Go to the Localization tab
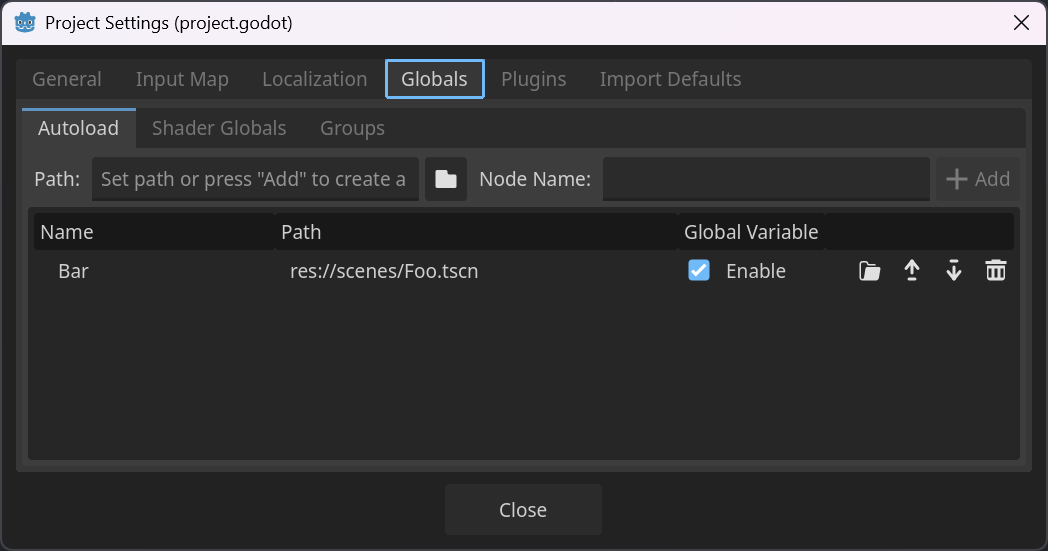This screenshot has width=1048, height=551. coord(314,79)
